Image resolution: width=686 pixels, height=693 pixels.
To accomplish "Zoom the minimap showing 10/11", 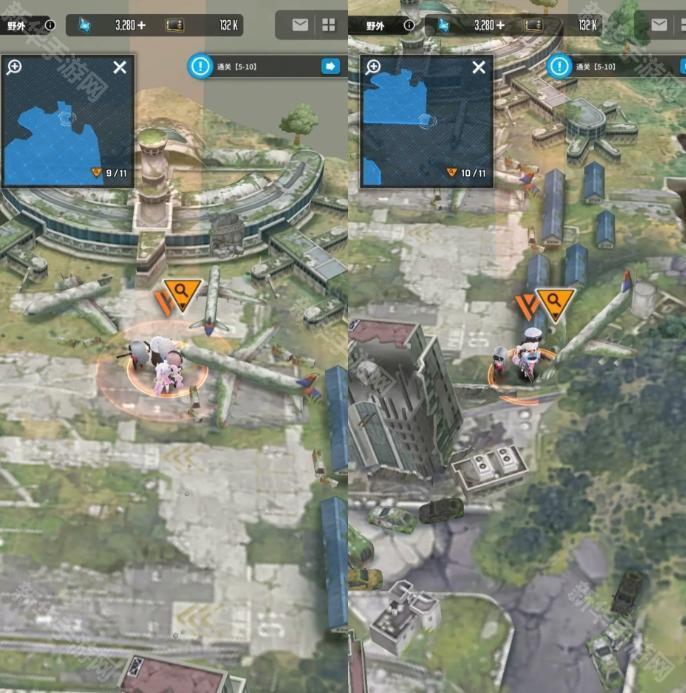I will (373, 67).
